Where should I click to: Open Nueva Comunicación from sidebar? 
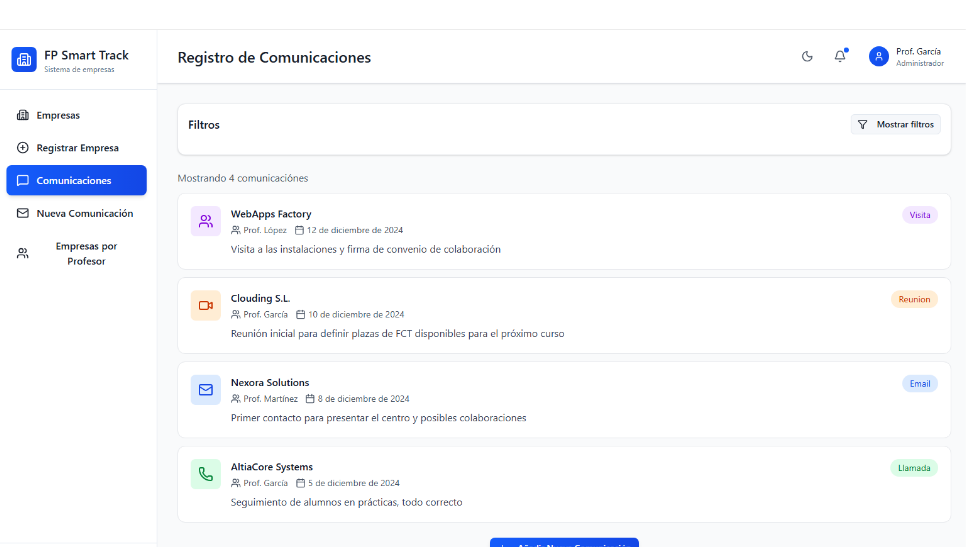pos(84,214)
